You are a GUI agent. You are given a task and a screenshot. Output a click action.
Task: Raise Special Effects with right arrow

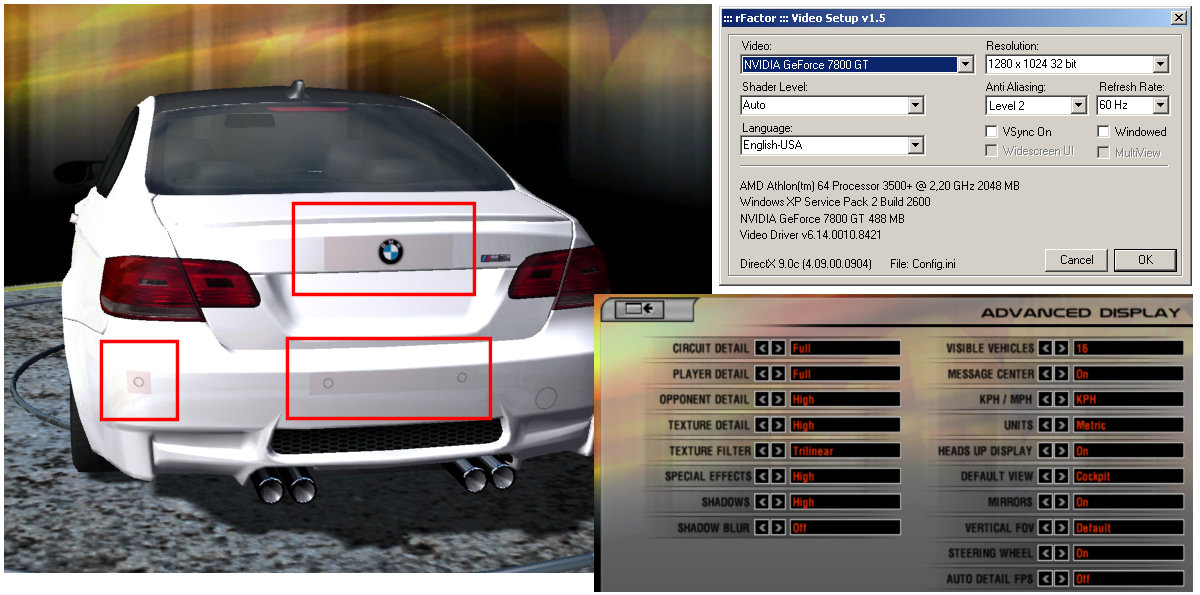point(778,476)
